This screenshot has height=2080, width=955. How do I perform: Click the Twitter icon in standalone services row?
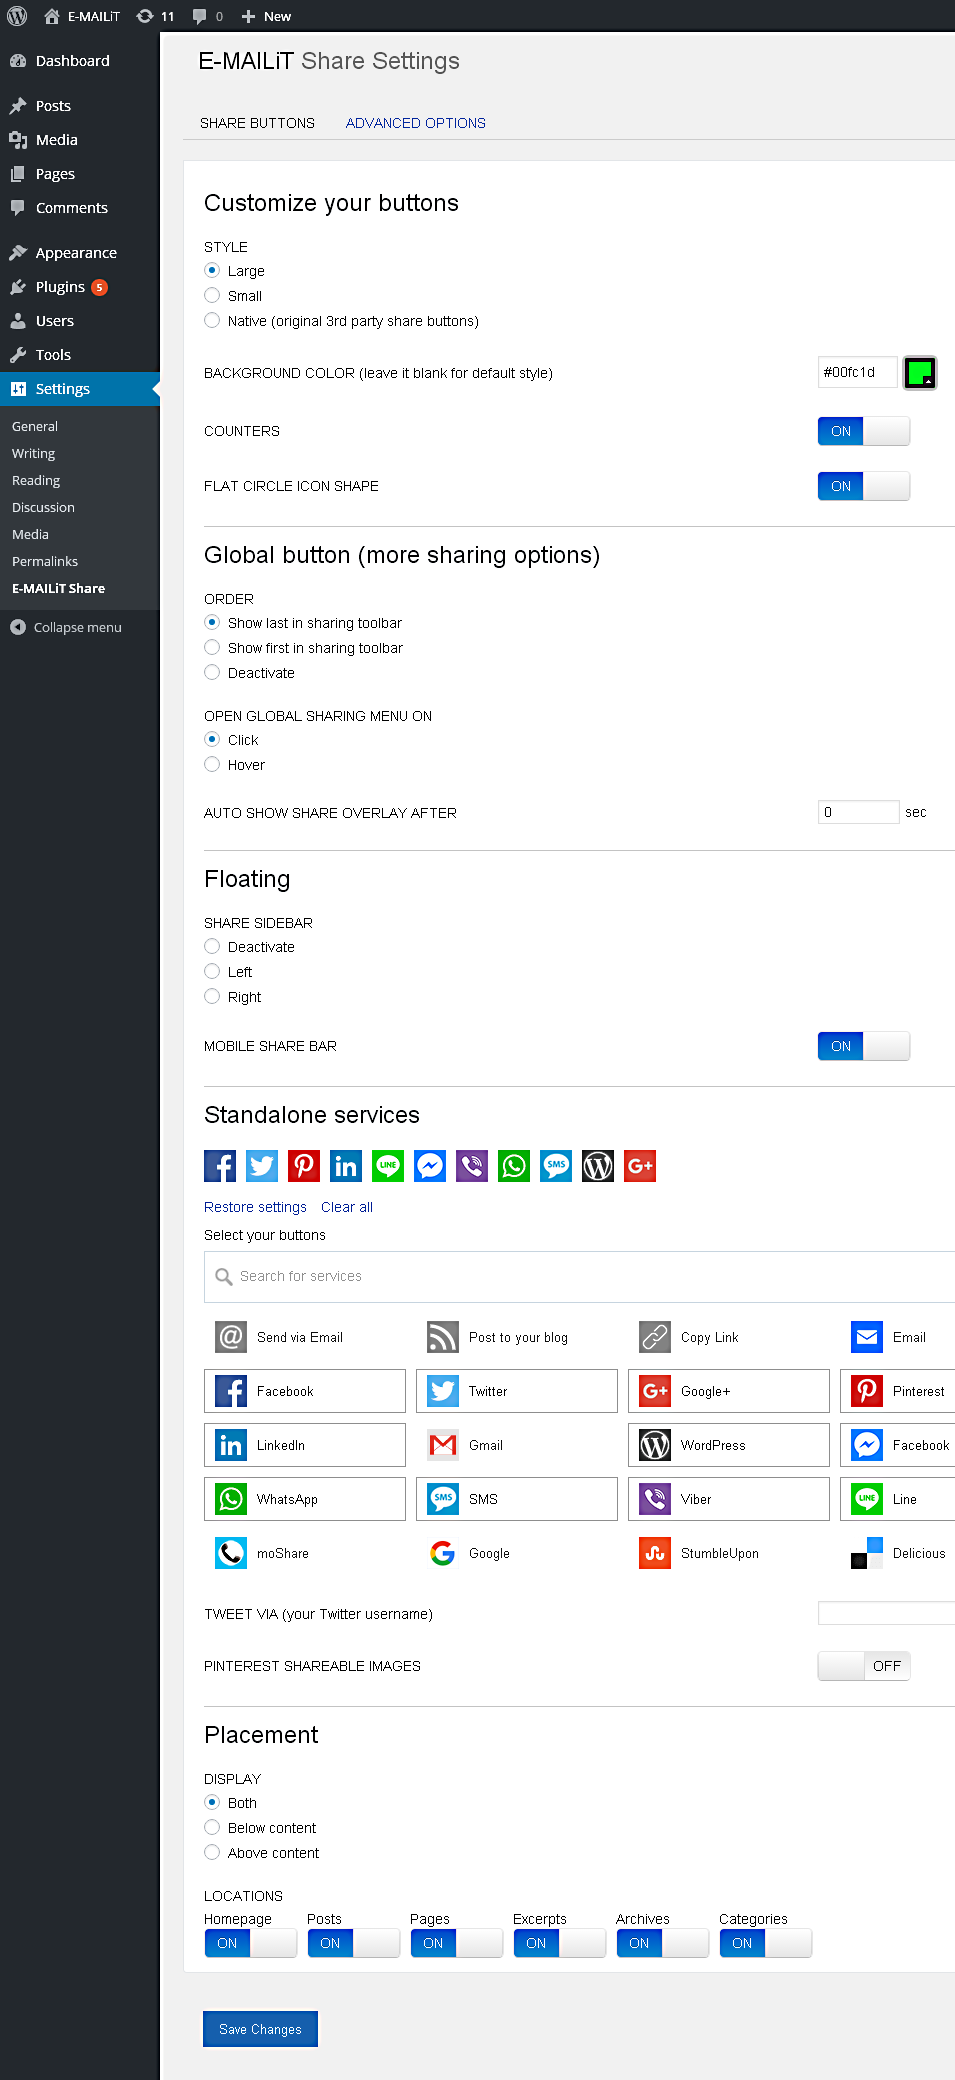click(262, 1166)
